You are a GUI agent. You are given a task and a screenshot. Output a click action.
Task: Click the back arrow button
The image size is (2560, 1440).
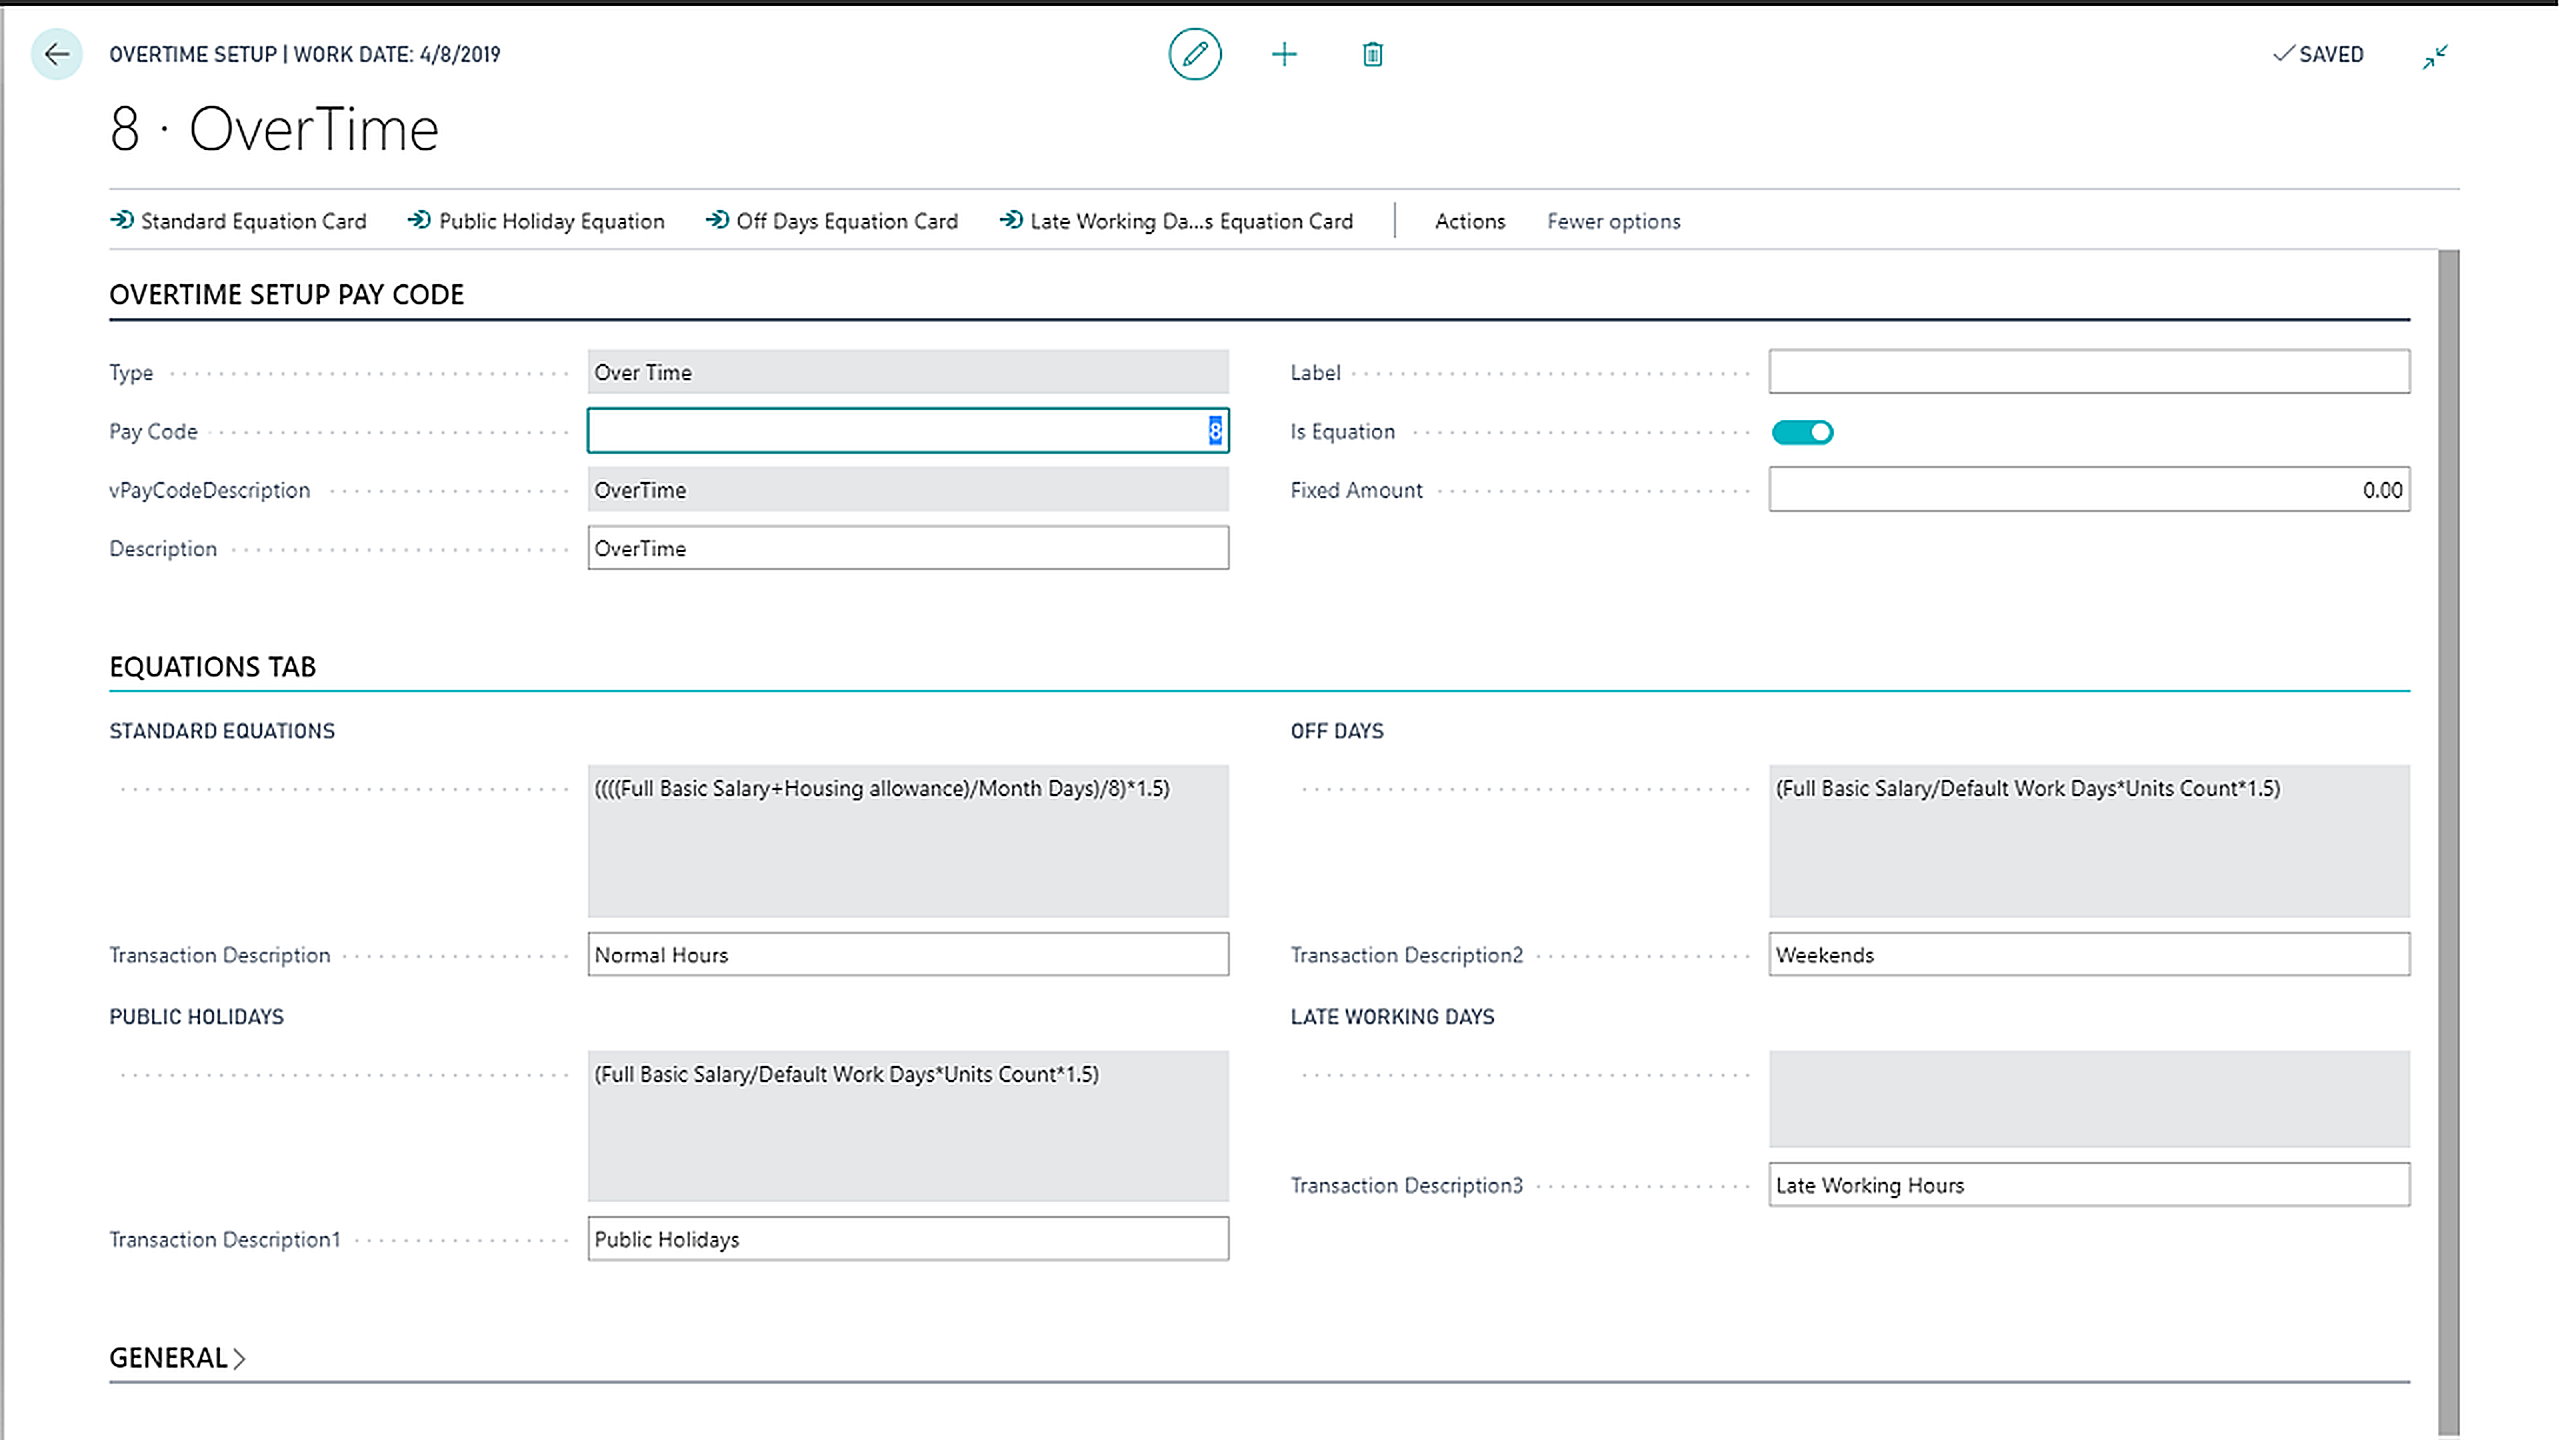click(56, 54)
